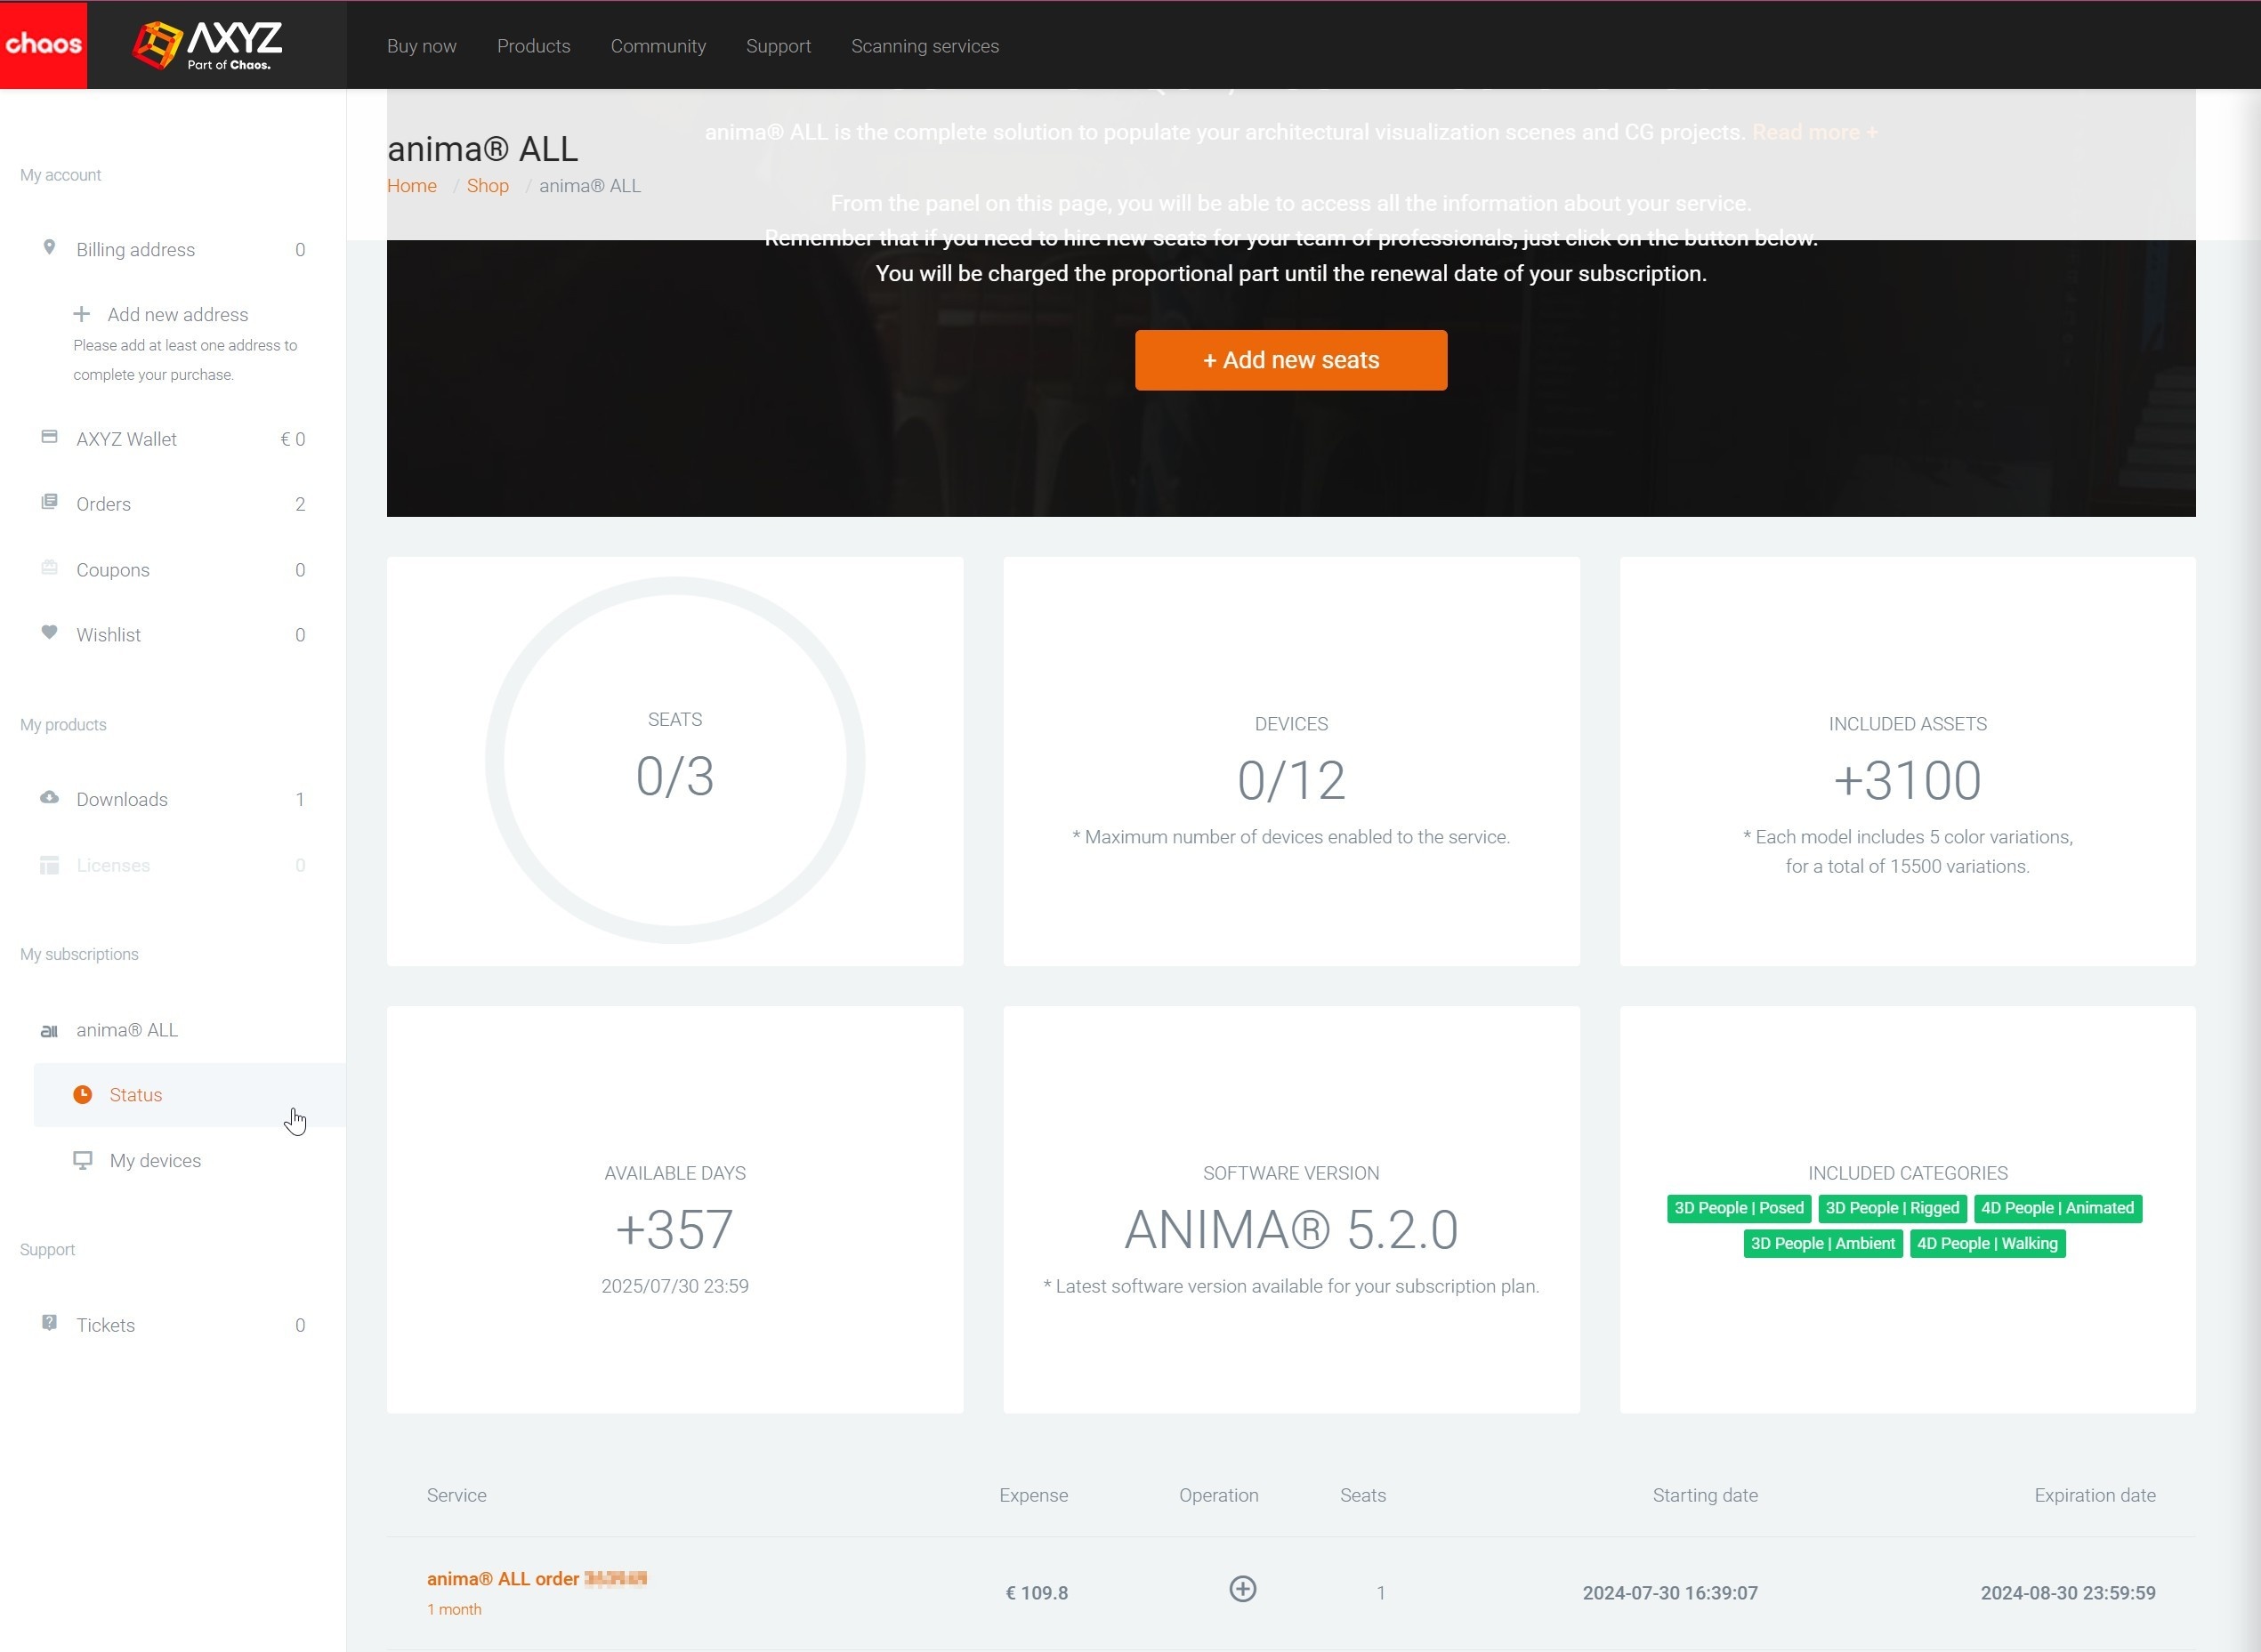Click the plus icon beside Add new address
The width and height of the screenshot is (2261, 1652).
click(82, 314)
